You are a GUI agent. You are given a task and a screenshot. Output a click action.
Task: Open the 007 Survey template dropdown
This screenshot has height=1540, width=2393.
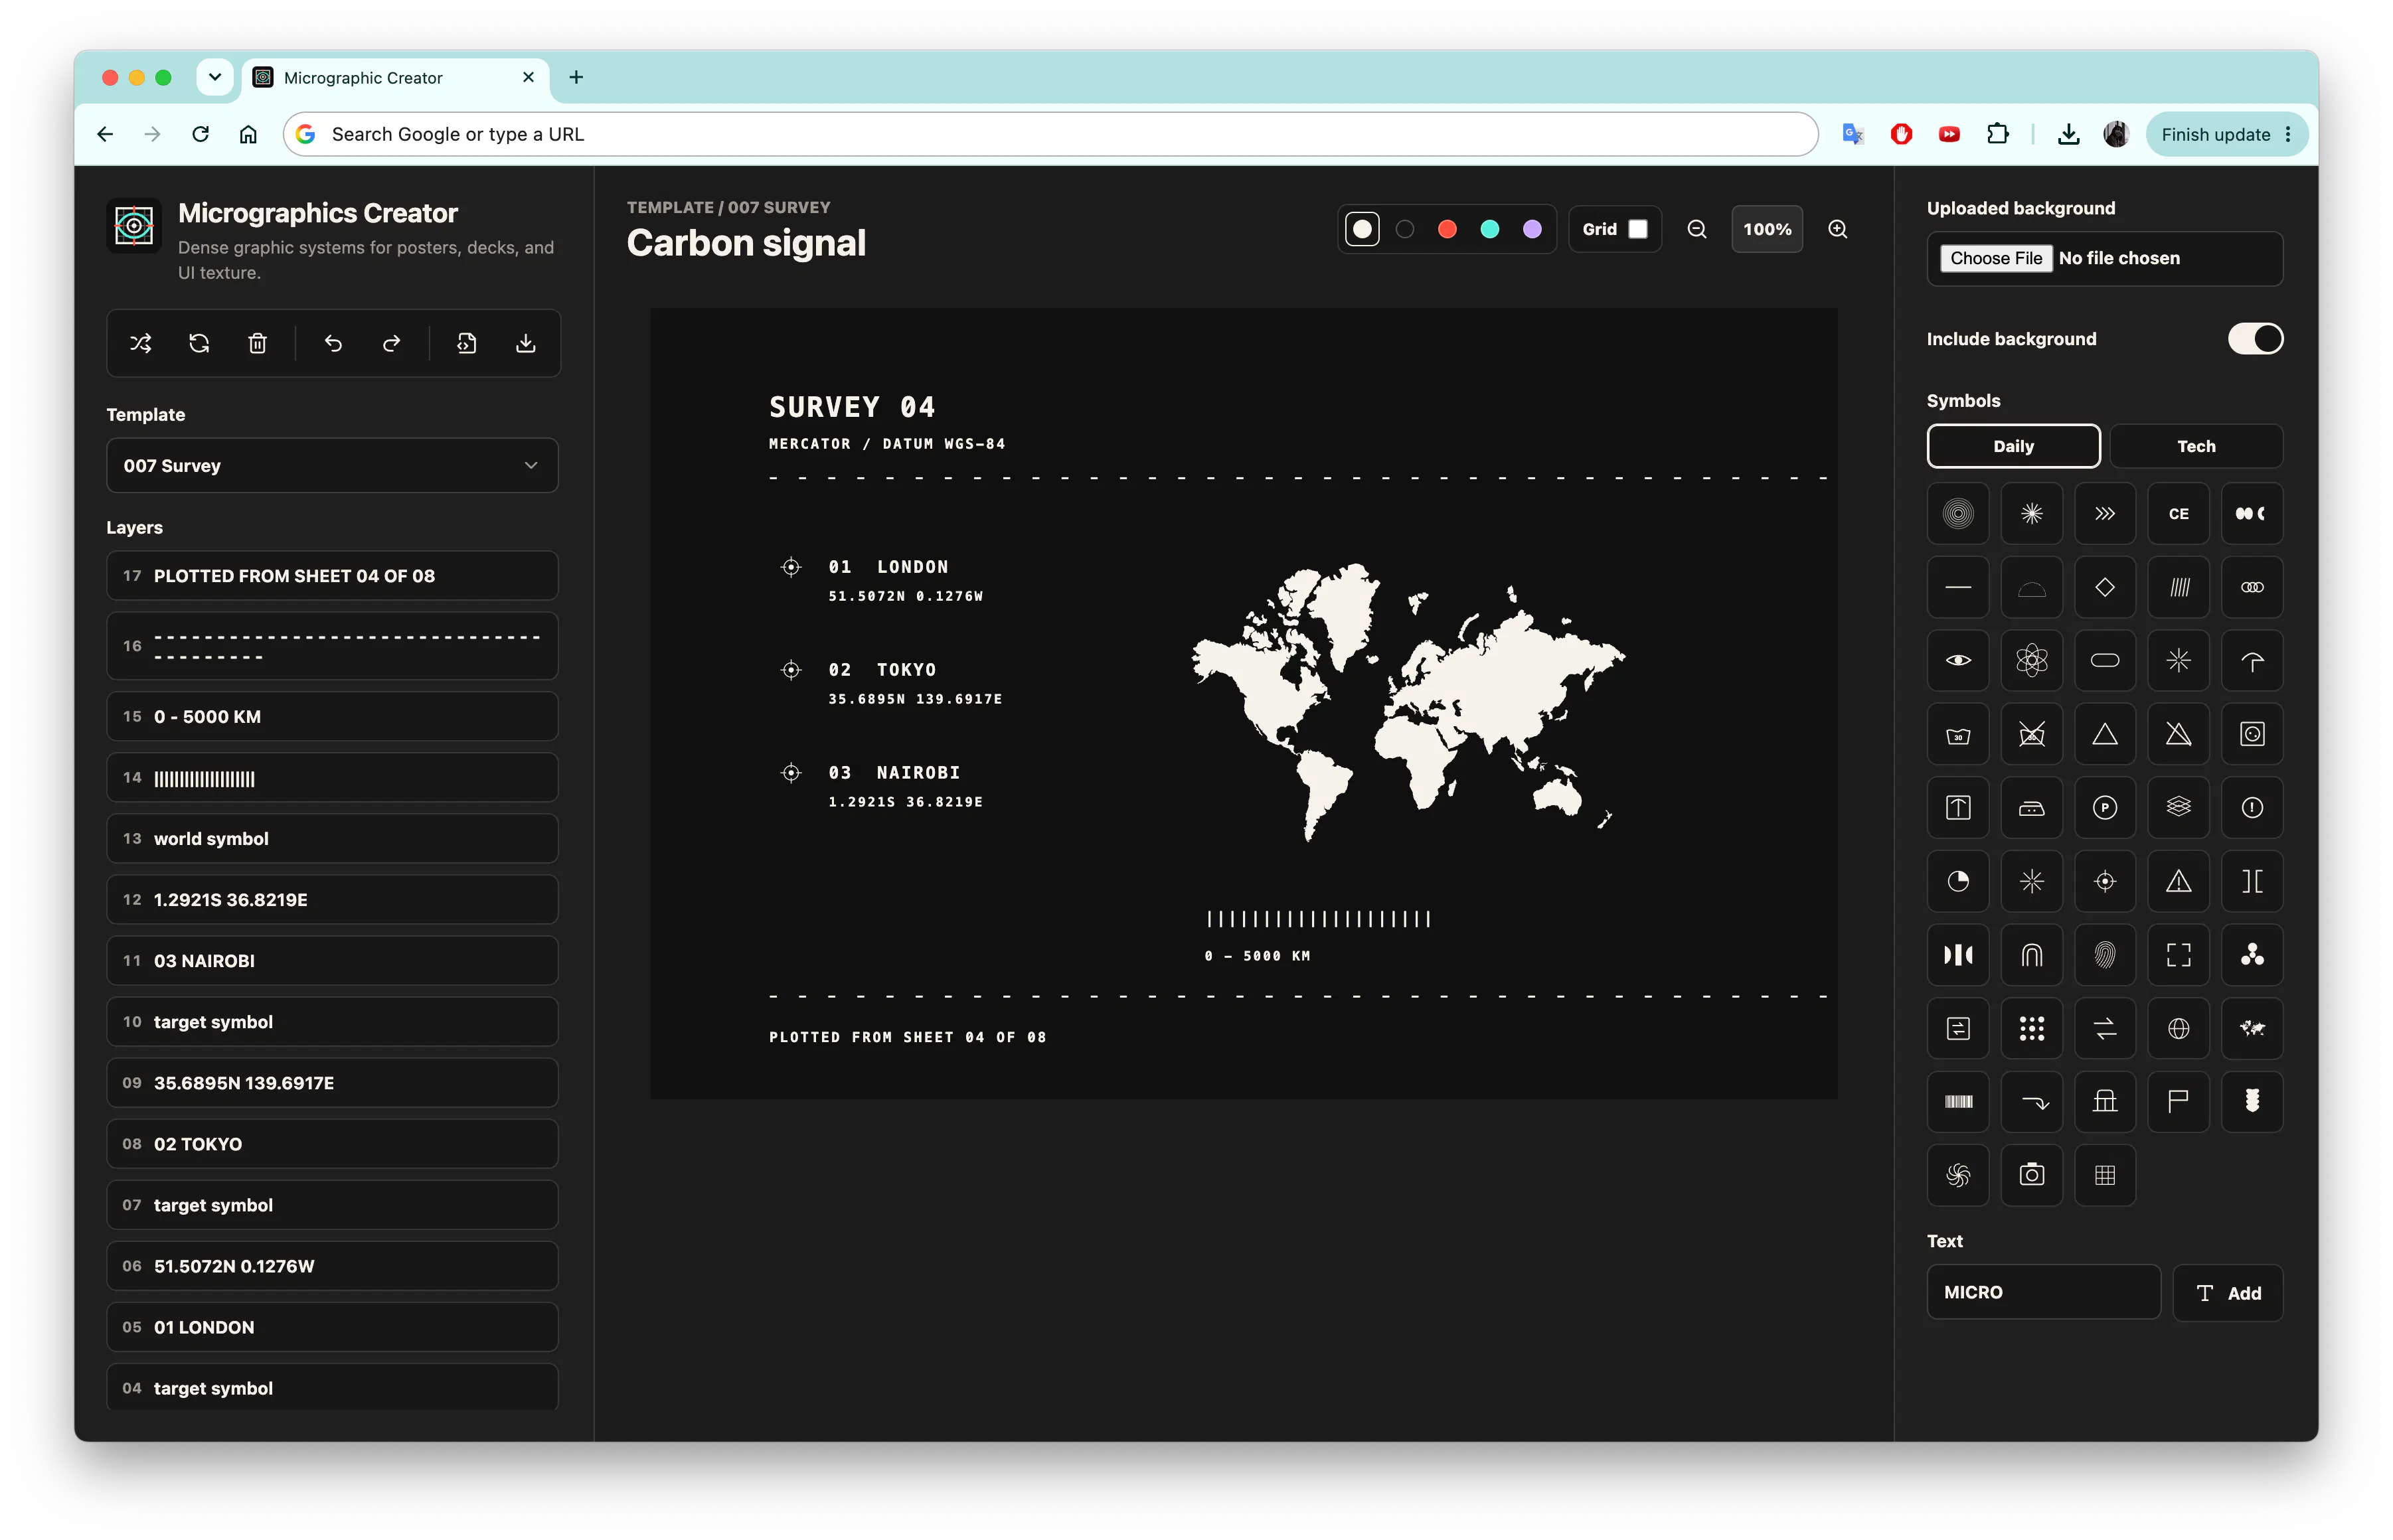(x=332, y=465)
